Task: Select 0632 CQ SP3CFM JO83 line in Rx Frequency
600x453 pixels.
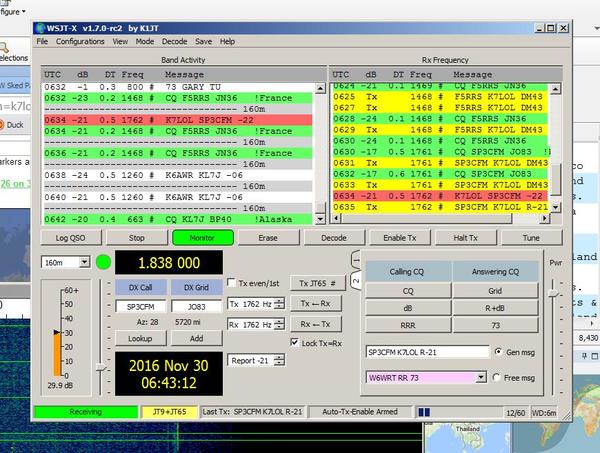Action: [440, 174]
